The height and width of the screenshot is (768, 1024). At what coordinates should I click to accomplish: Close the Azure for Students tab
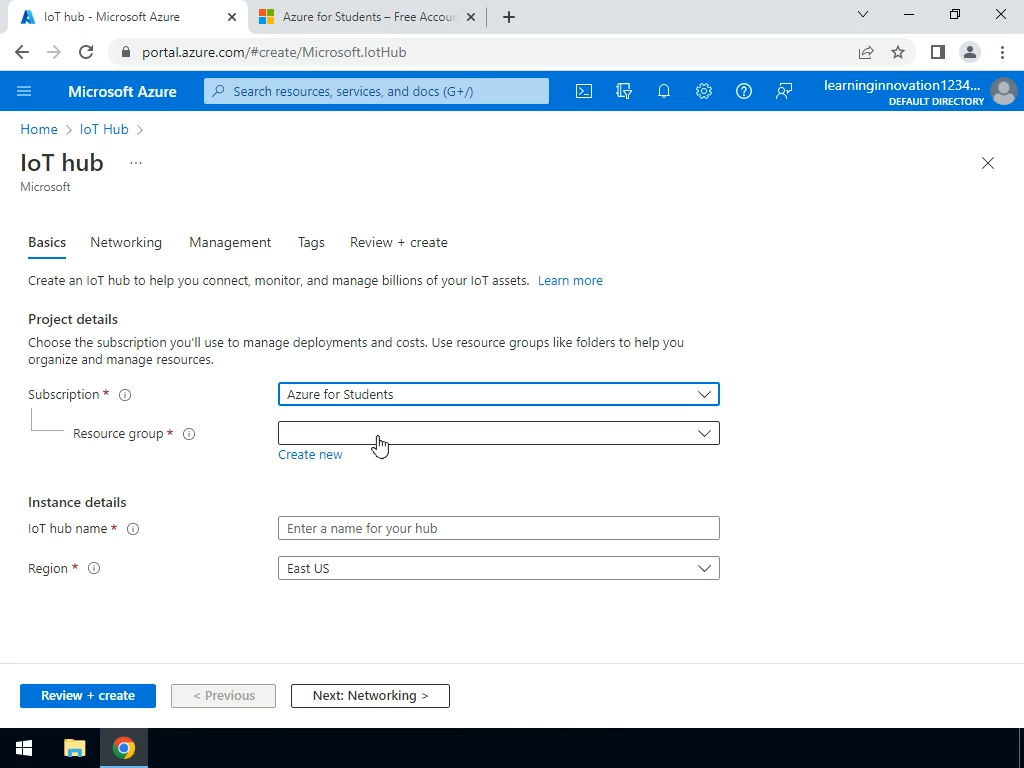(472, 17)
